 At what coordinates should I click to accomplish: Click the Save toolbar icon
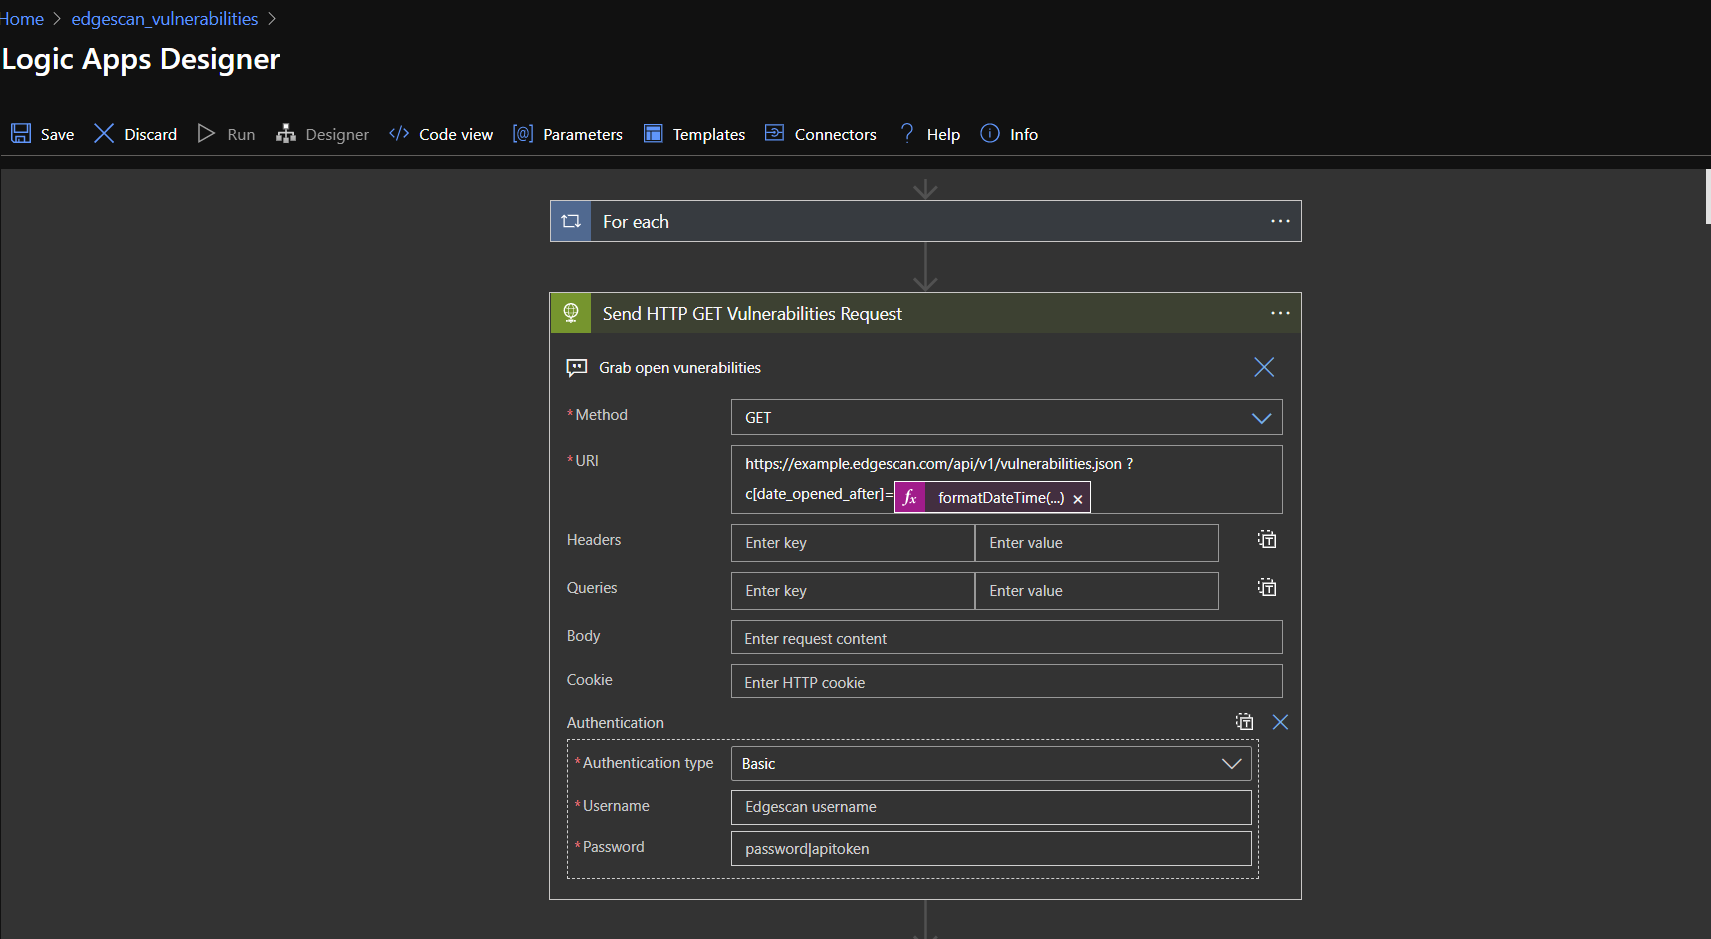[x=21, y=133]
